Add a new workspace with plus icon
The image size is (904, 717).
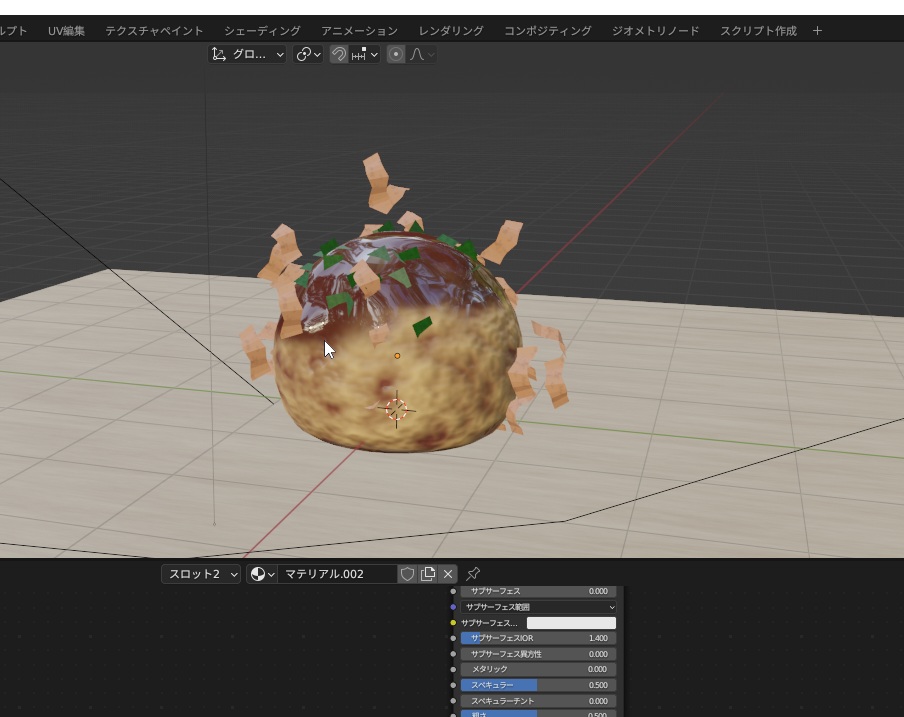817,31
